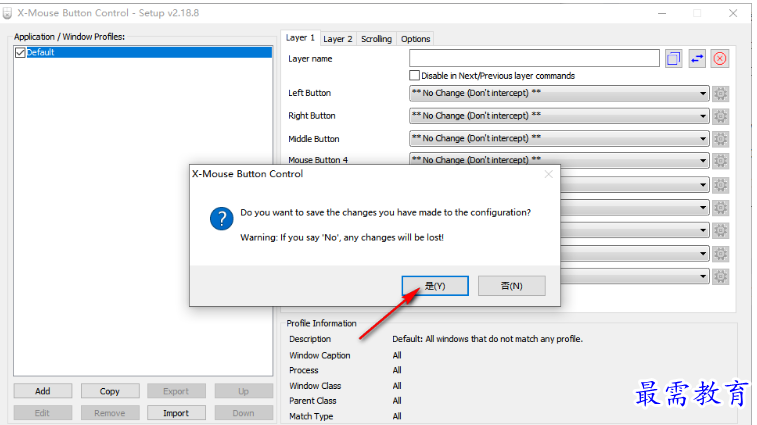
Task: Click the 'Window Caption' label
Action: 320,355
